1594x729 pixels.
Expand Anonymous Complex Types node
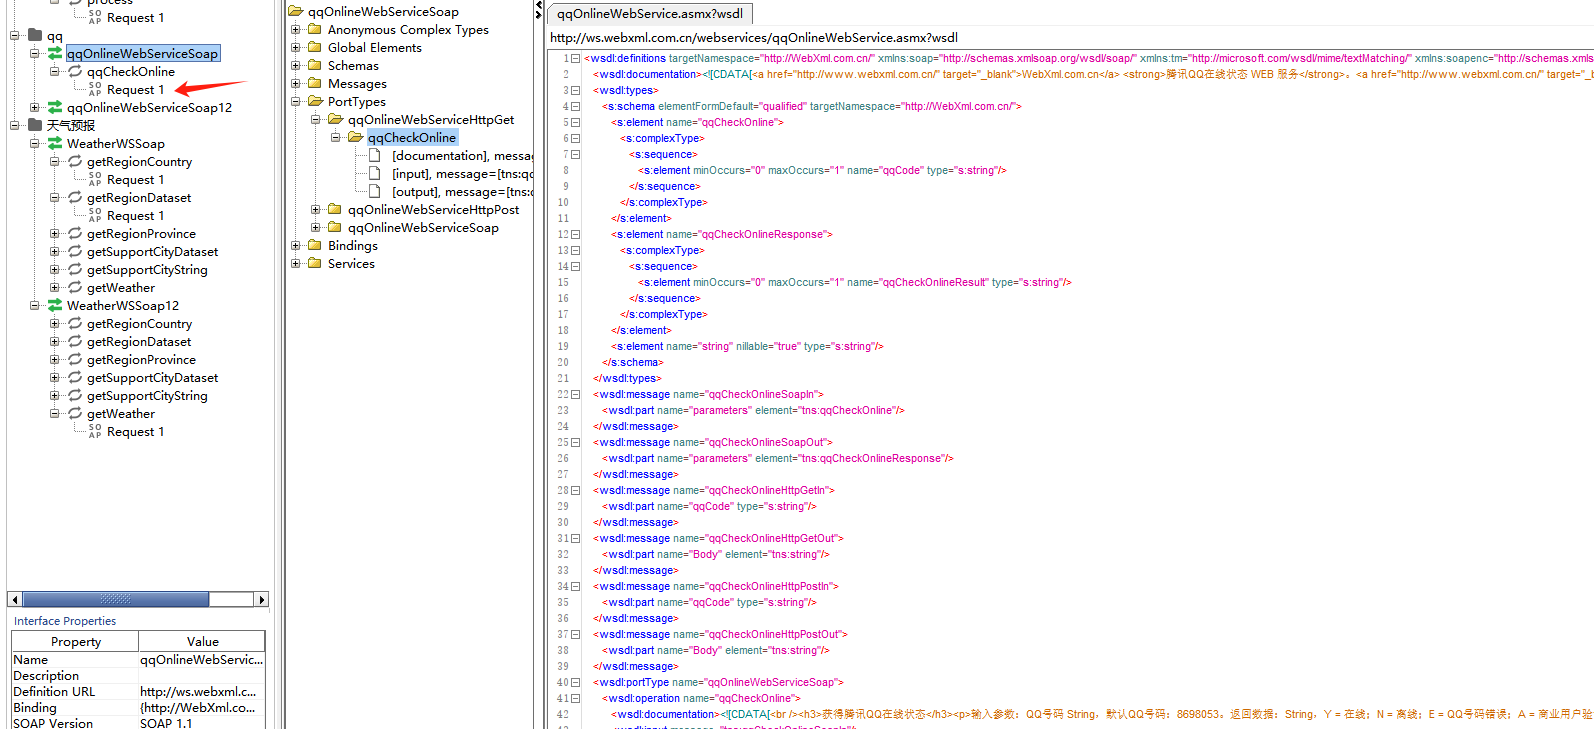tap(295, 29)
